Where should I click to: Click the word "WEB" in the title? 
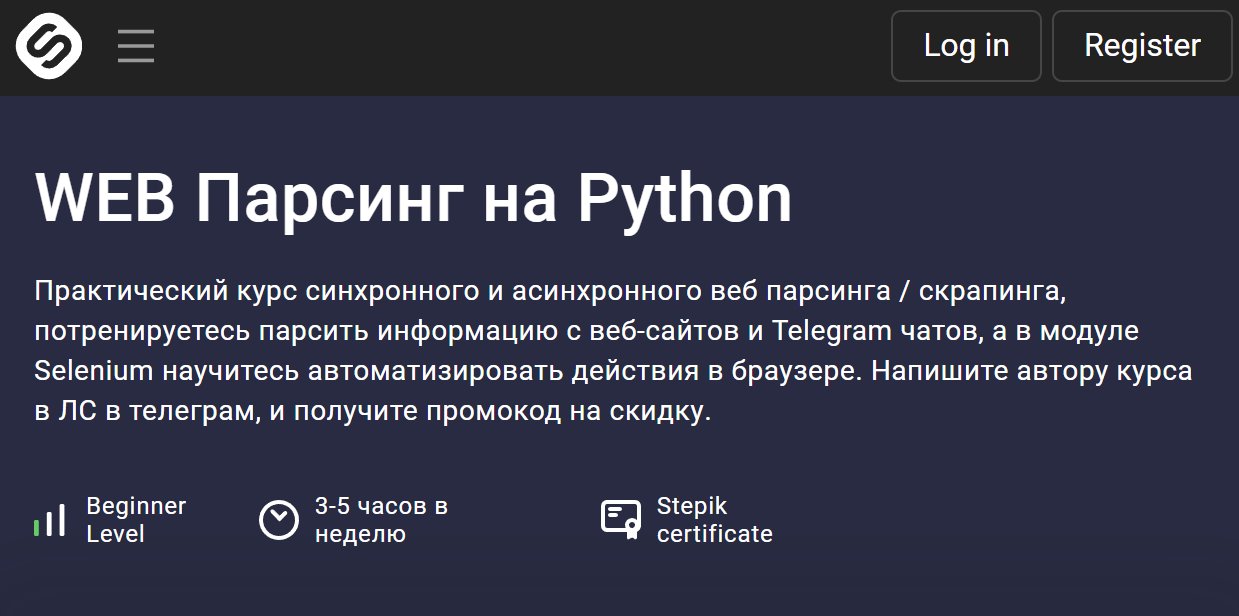coord(105,198)
